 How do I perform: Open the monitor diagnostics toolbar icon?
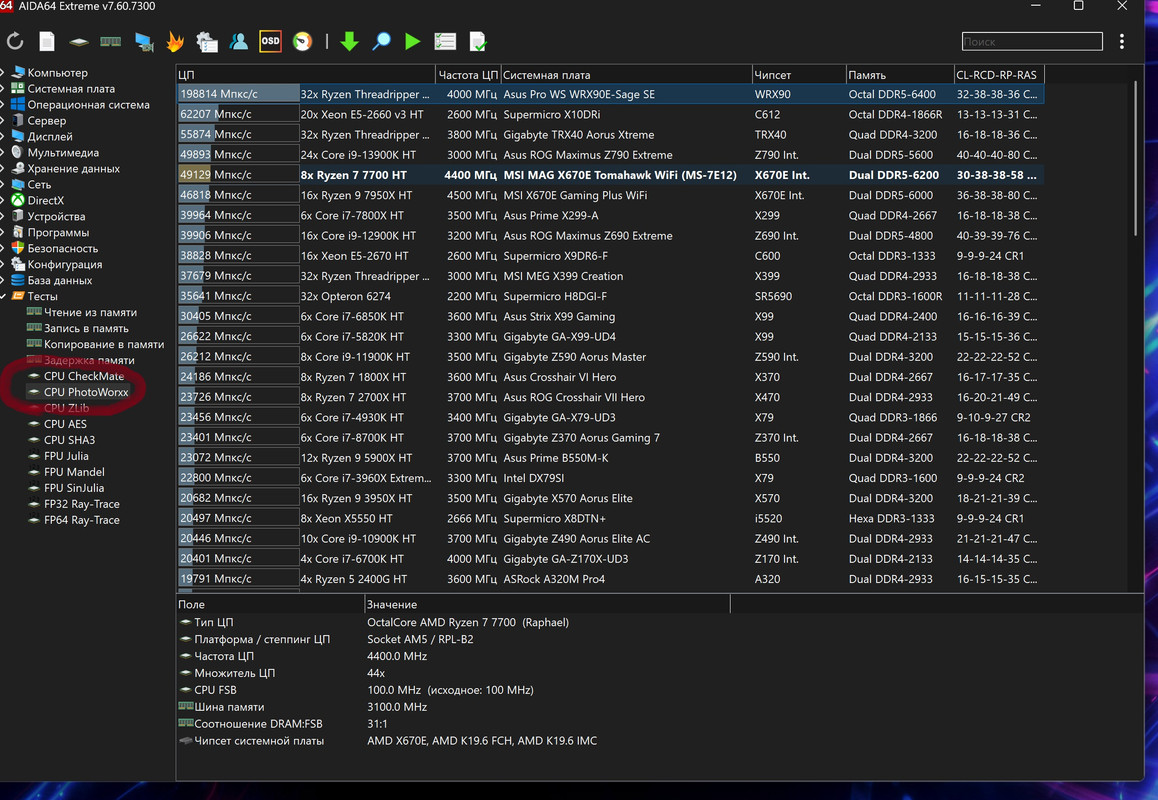pos(144,42)
